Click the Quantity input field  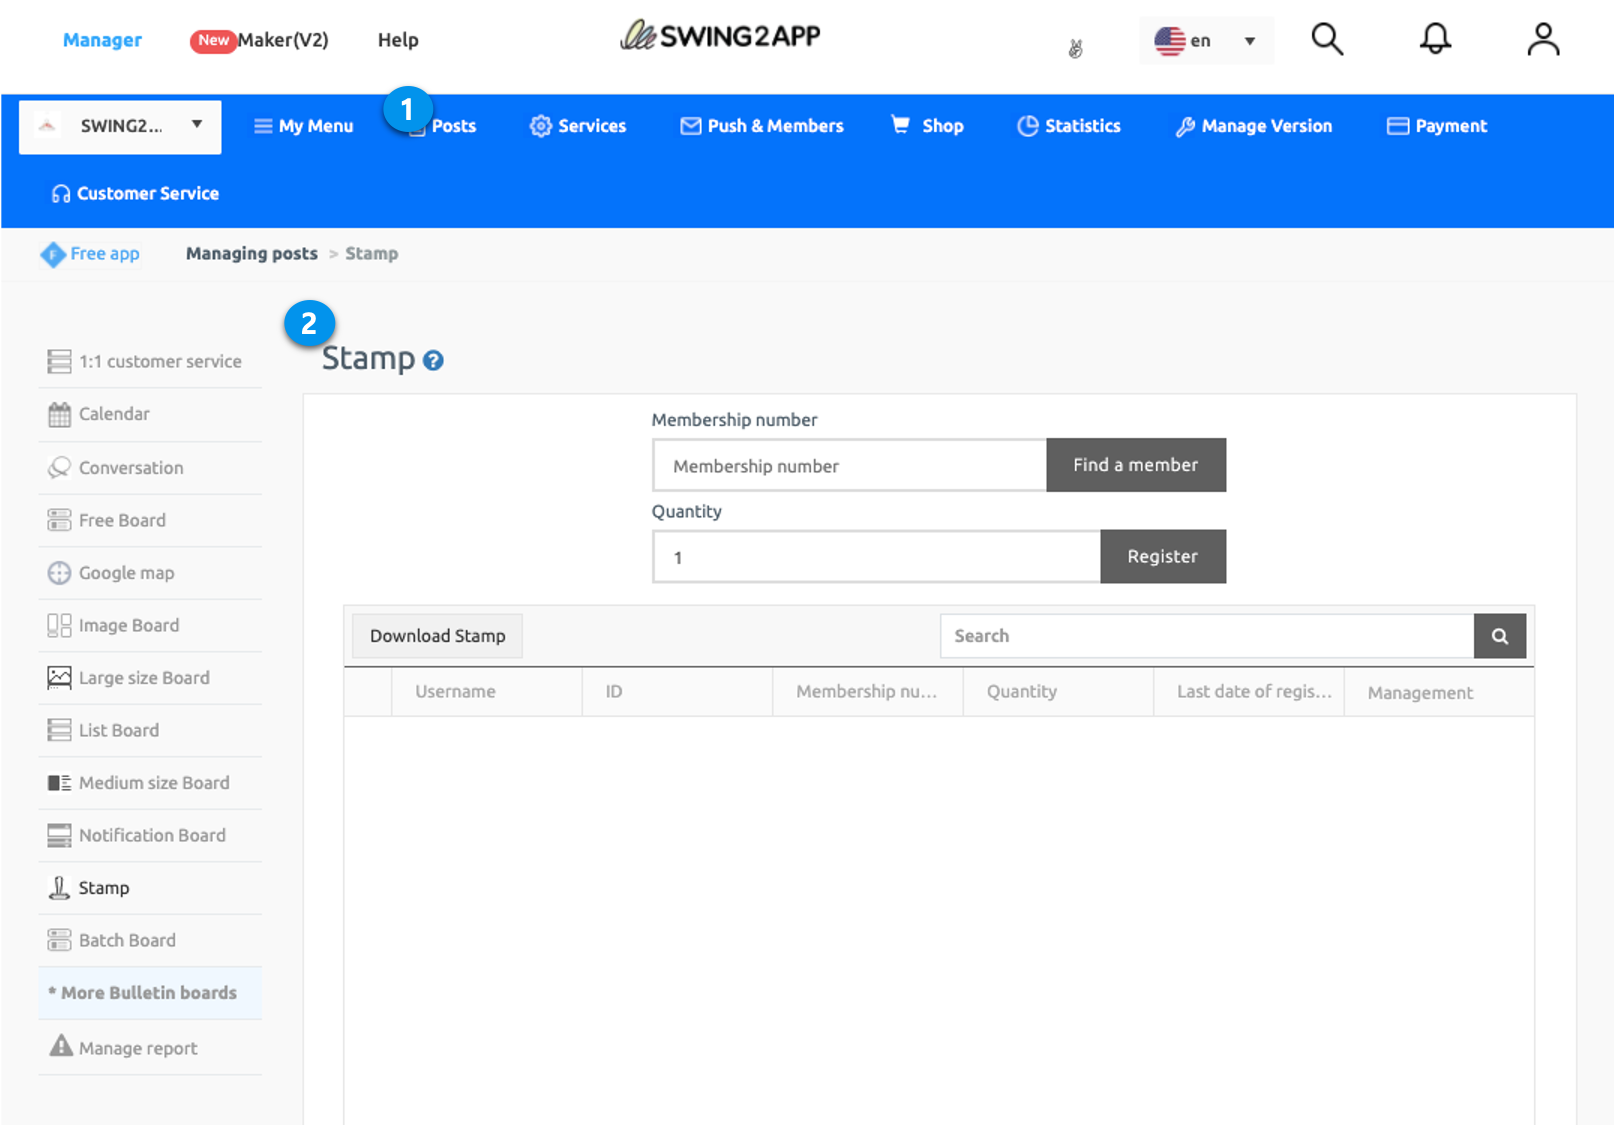tap(876, 557)
